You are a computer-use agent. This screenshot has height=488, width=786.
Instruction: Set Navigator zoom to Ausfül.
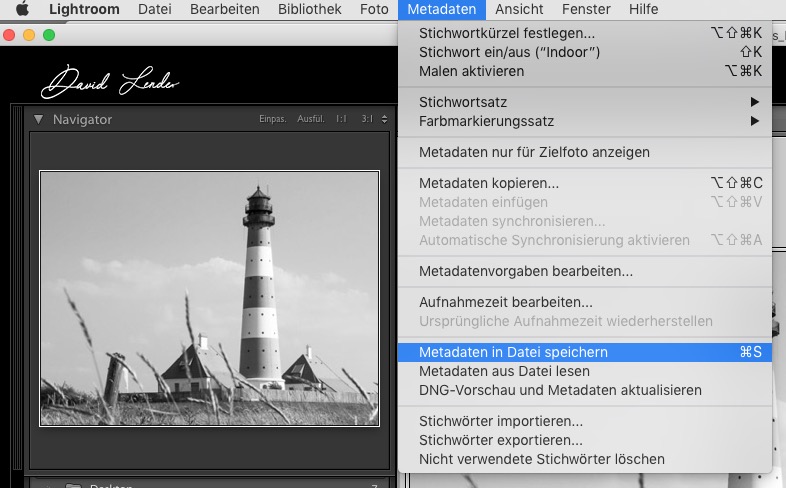(x=311, y=119)
